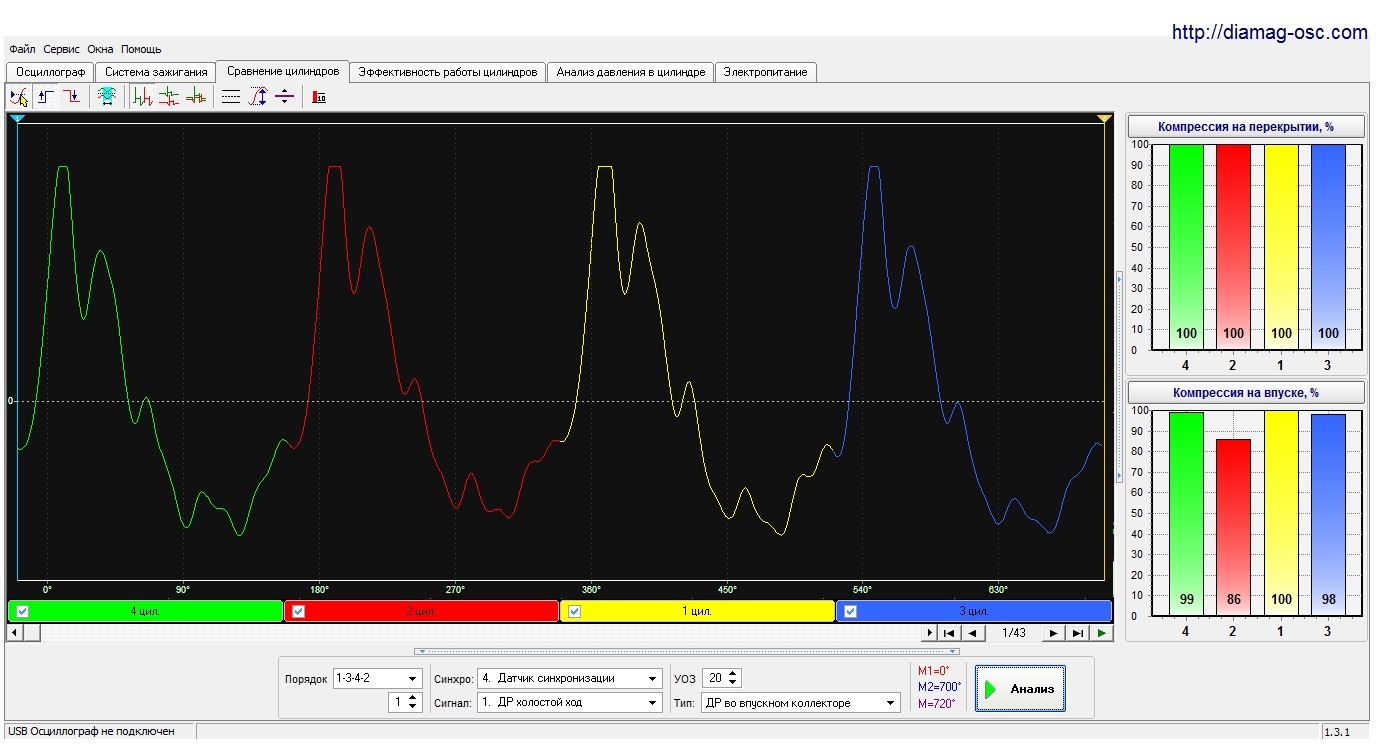The height and width of the screenshot is (744, 1382).
Task: Open the Тип sensor type dropdown
Action: coord(891,703)
